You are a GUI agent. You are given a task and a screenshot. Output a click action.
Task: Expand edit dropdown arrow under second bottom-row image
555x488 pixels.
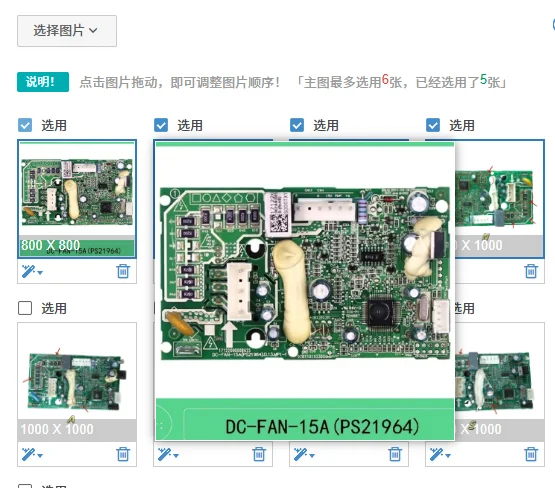click(176, 455)
